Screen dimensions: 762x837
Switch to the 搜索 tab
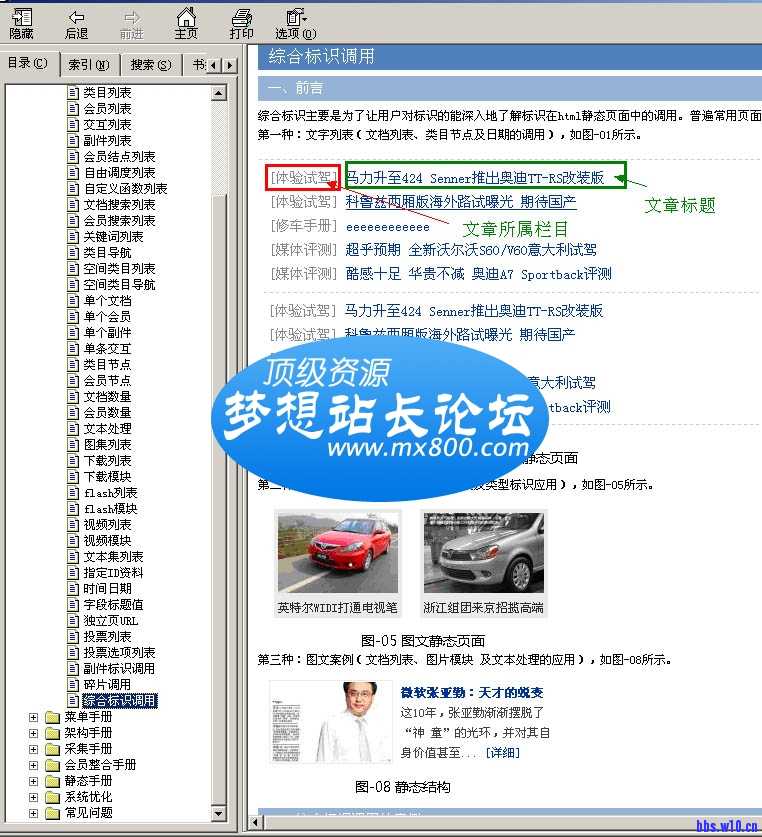point(150,65)
